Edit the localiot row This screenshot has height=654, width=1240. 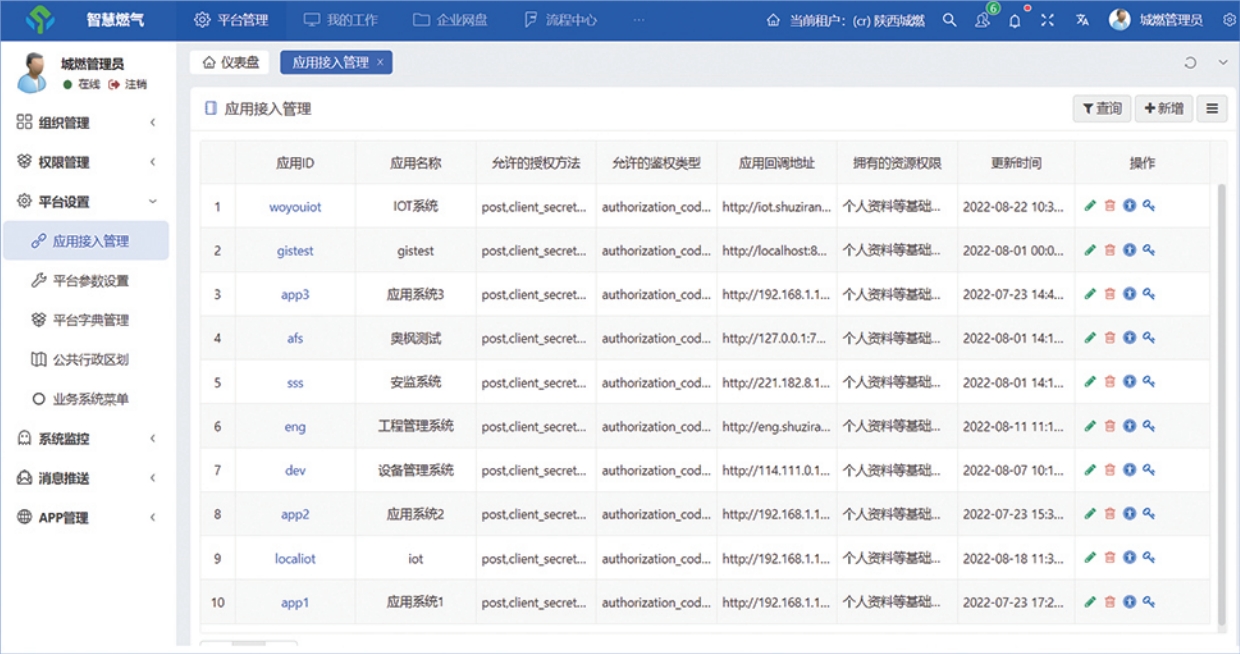pos(1090,558)
